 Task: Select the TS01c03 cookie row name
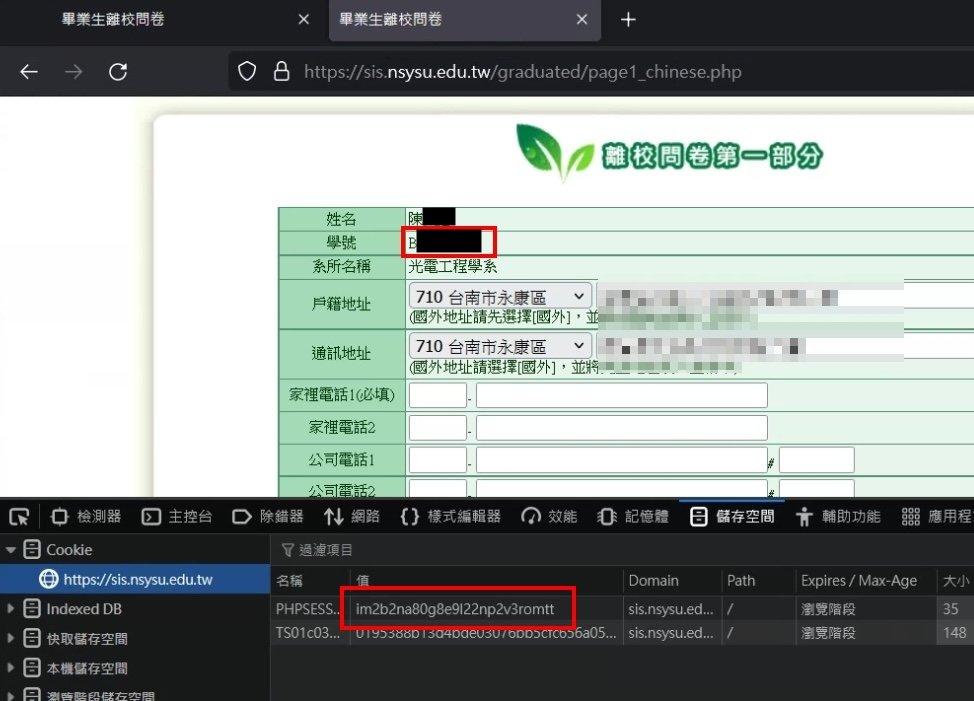point(309,633)
